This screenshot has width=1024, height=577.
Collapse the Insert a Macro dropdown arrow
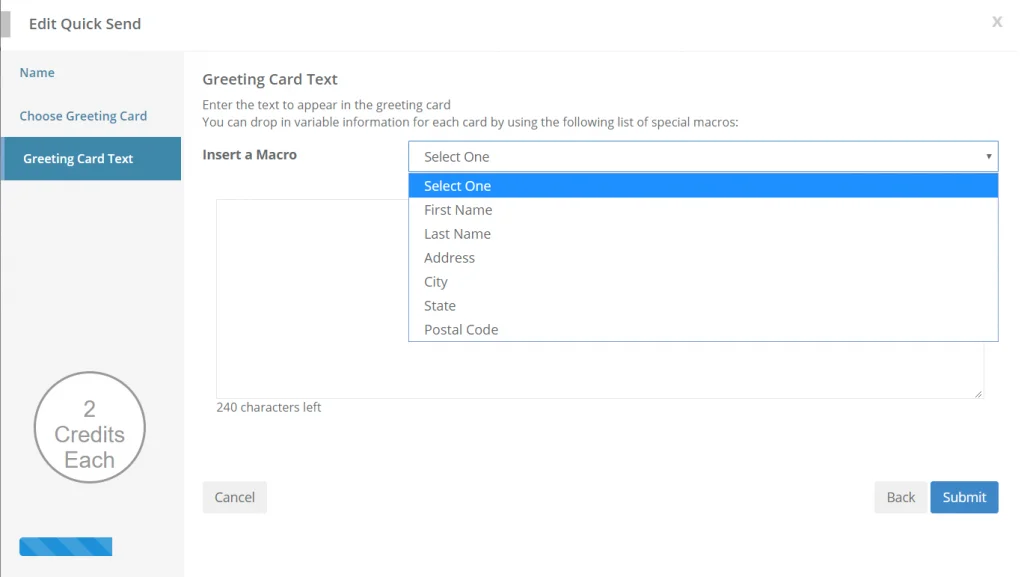[x=988, y=157]
